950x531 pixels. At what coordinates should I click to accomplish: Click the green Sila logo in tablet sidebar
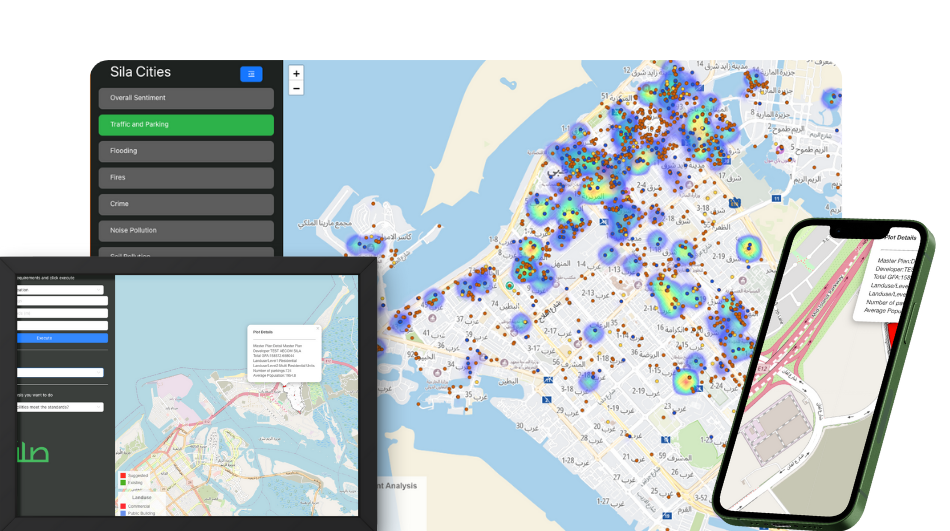pyautogui.click(x=33, y=452)
